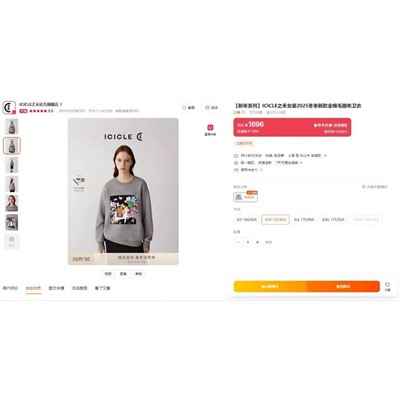Select the size option ending in 170/88A
This screenshot has height=400, width=400.
pos(304,220)
